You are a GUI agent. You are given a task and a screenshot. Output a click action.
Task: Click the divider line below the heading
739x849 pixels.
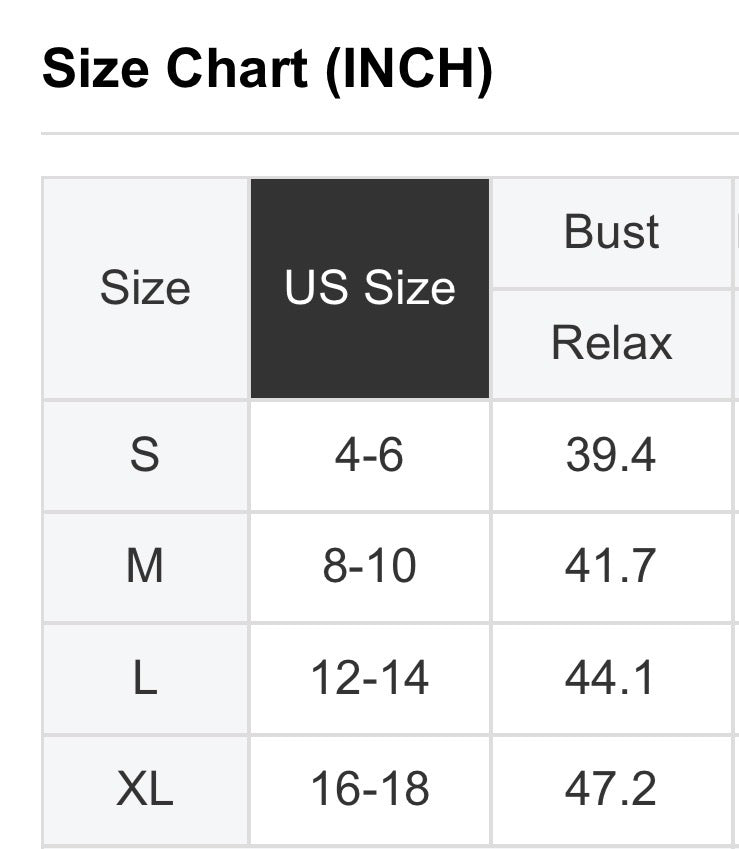[389, 133]
